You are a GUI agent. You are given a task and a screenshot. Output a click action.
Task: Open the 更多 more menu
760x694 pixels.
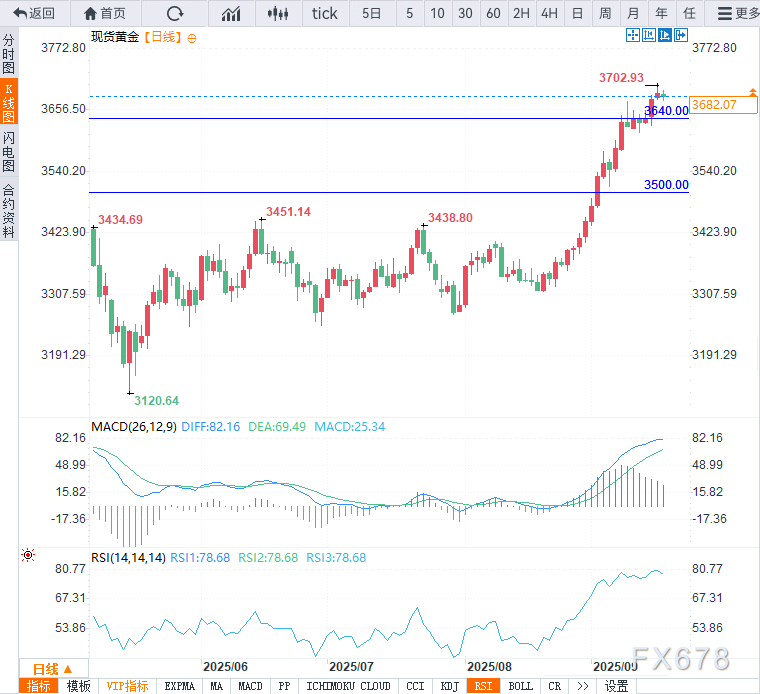[738, 13]
